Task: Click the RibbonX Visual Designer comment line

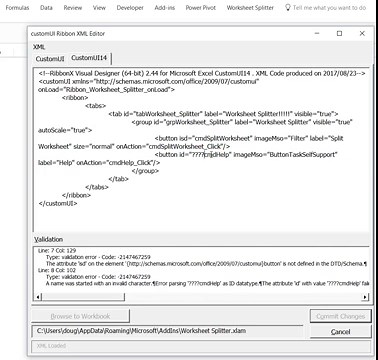Action: click(202, 73)
